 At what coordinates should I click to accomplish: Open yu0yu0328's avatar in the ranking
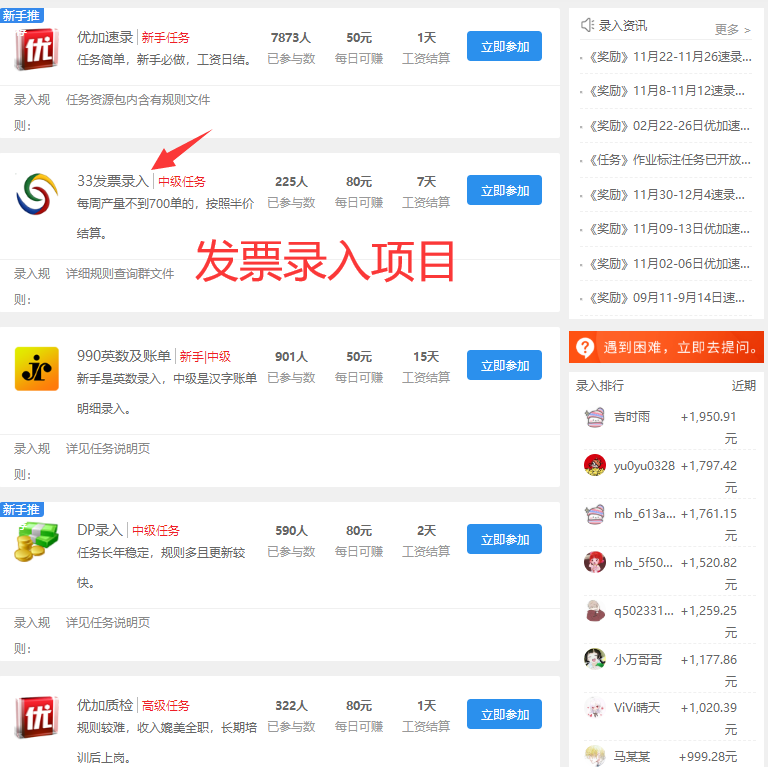coord(595,465)
